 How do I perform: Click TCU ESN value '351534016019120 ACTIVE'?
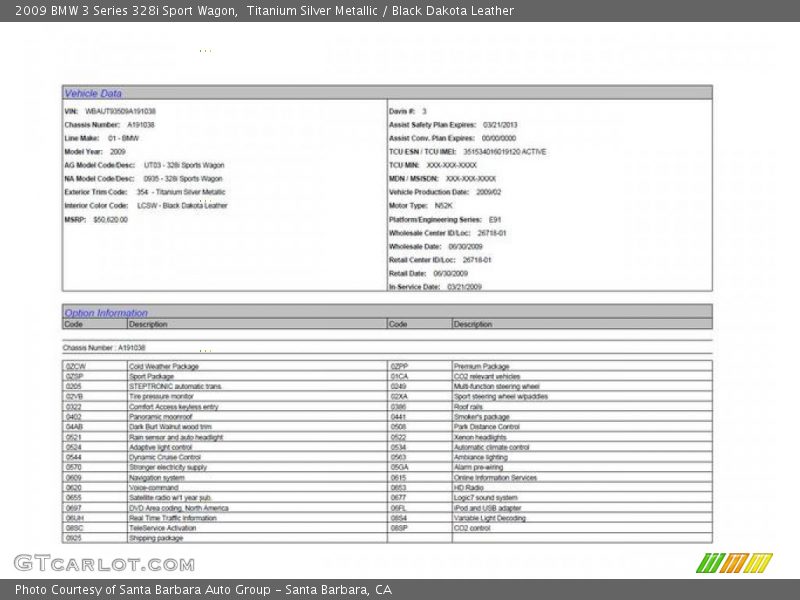(x=505, y=152)
